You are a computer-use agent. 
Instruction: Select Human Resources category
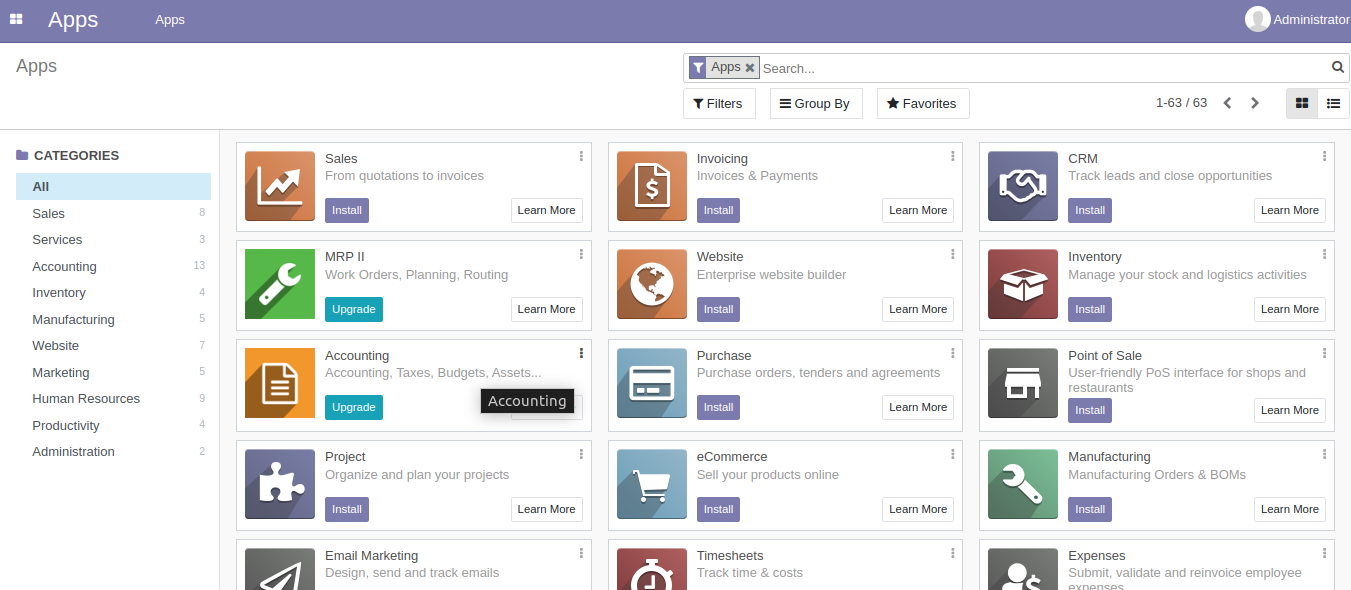[x=86, y=399]
